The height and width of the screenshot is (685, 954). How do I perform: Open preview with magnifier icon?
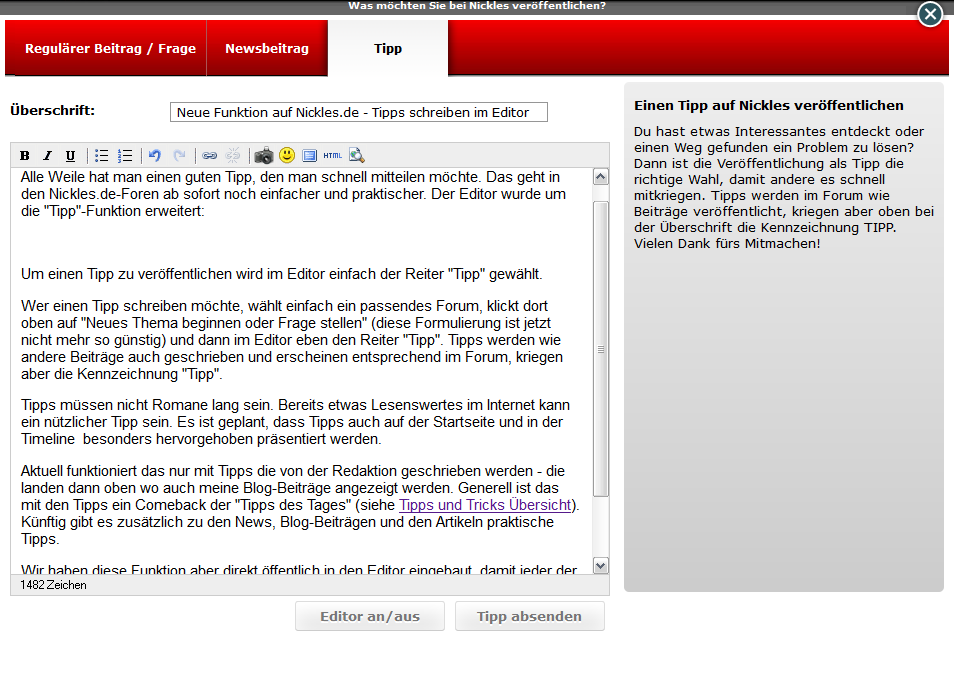(357, 156)
